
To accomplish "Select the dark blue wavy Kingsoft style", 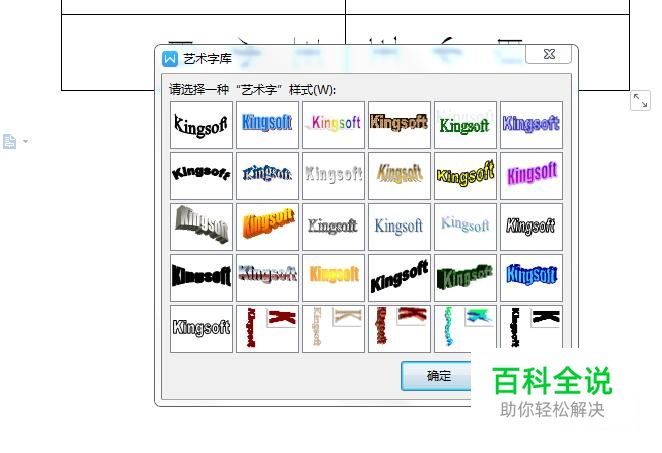I will pyautogui.click(x=267, y=176).
